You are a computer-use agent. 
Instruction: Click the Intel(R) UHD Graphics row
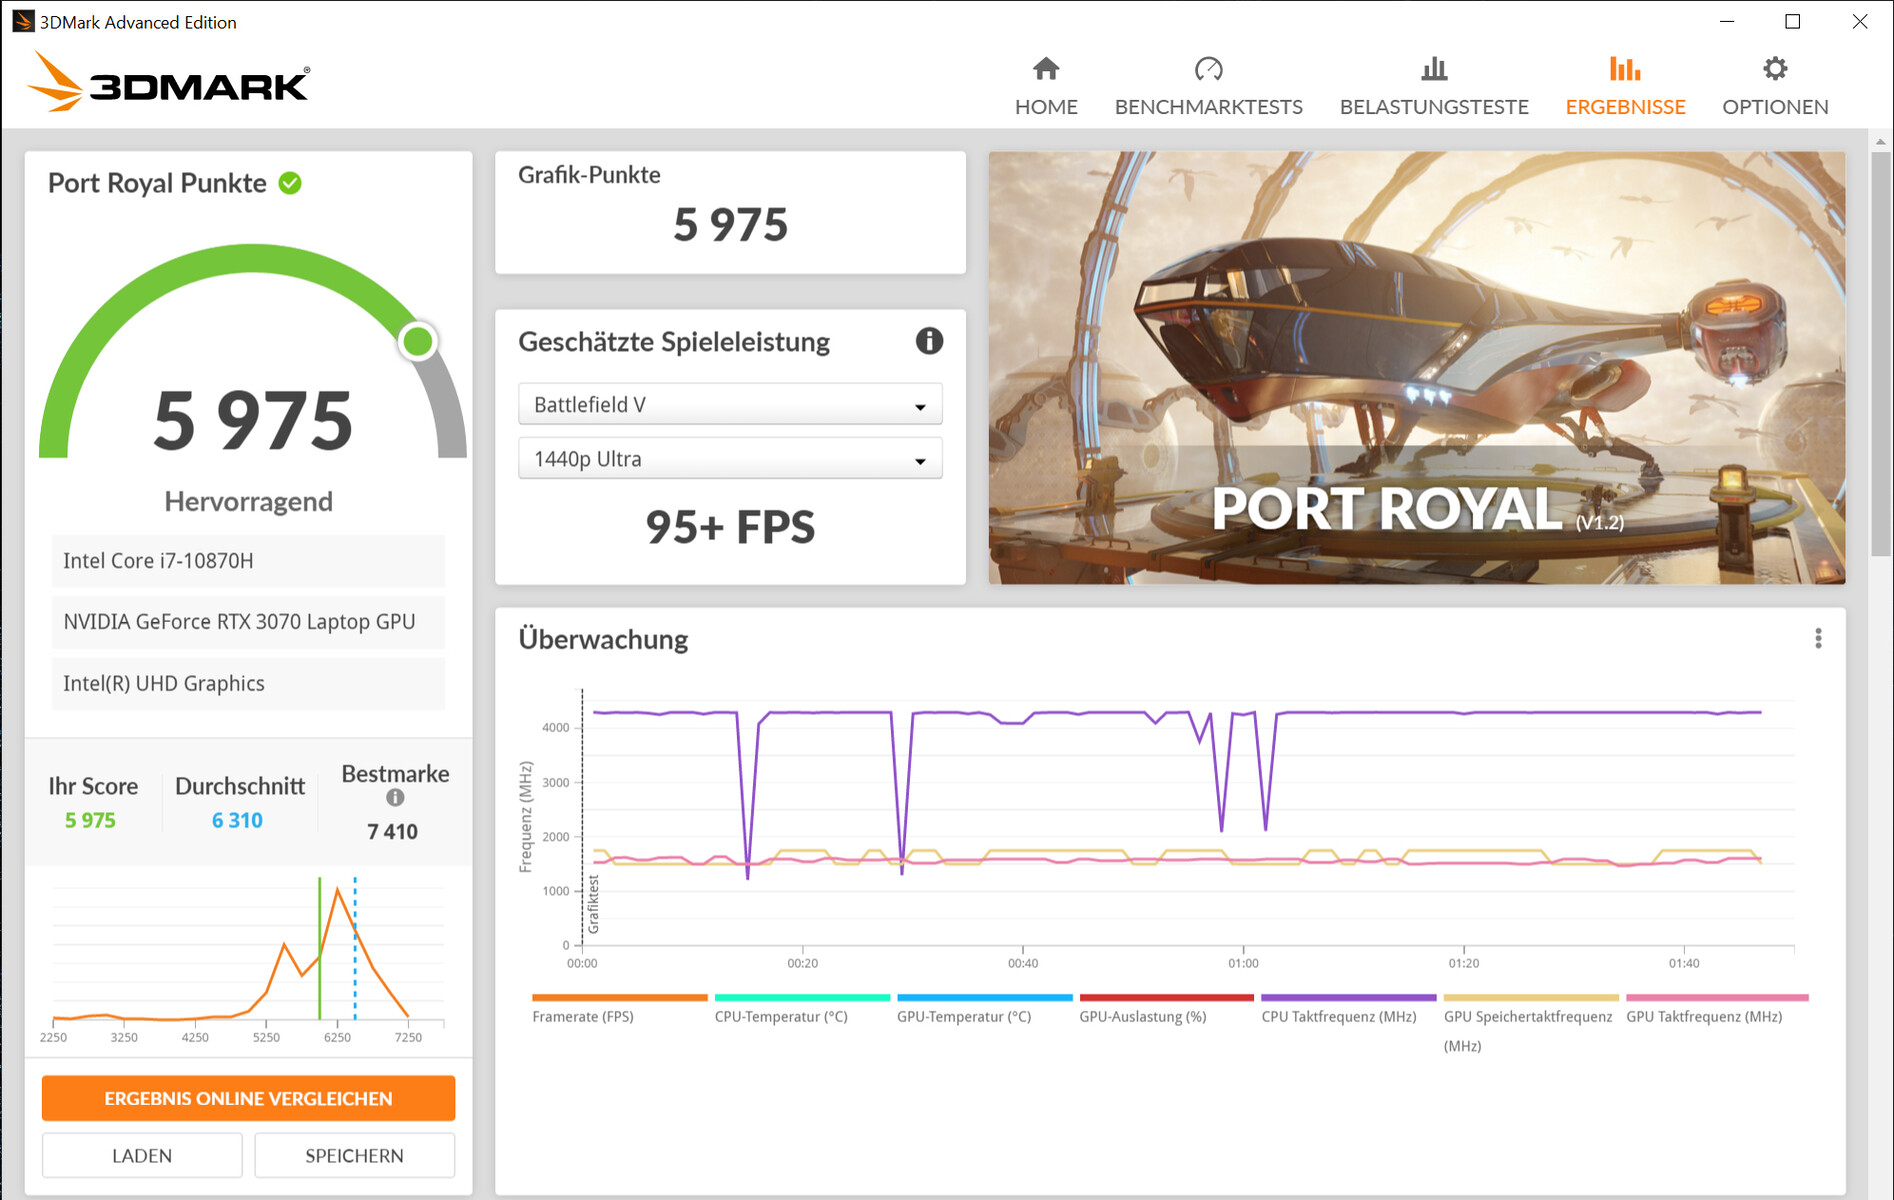click(248, 683)
